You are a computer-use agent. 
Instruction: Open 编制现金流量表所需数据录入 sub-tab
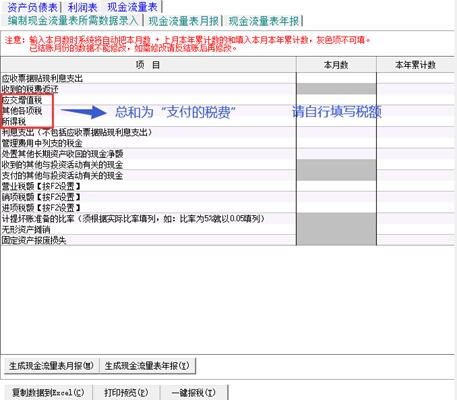73,21
